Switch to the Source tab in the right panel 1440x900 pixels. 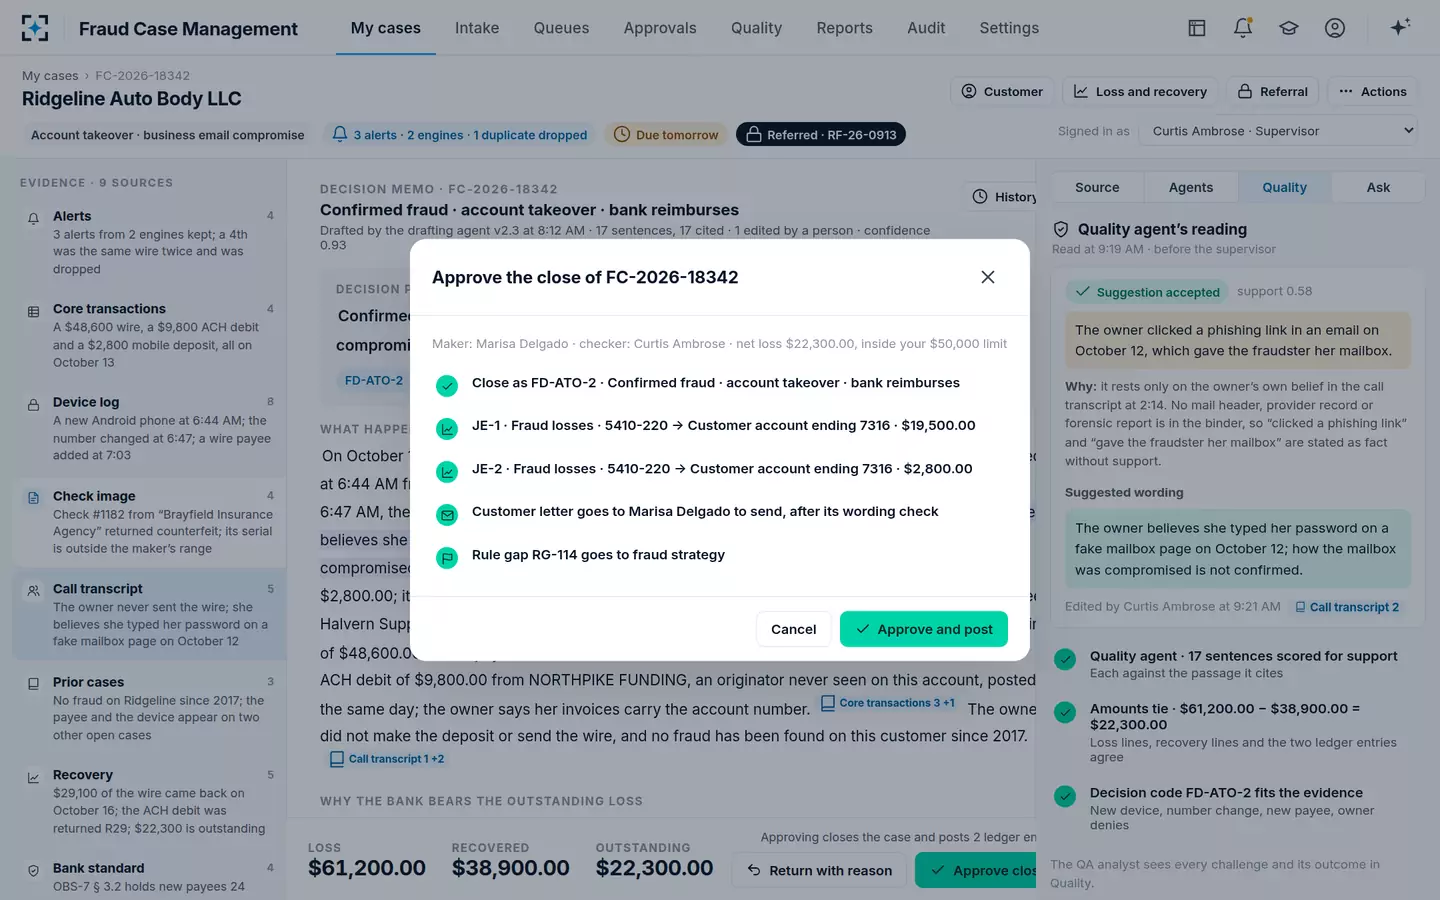(1097, 187)
